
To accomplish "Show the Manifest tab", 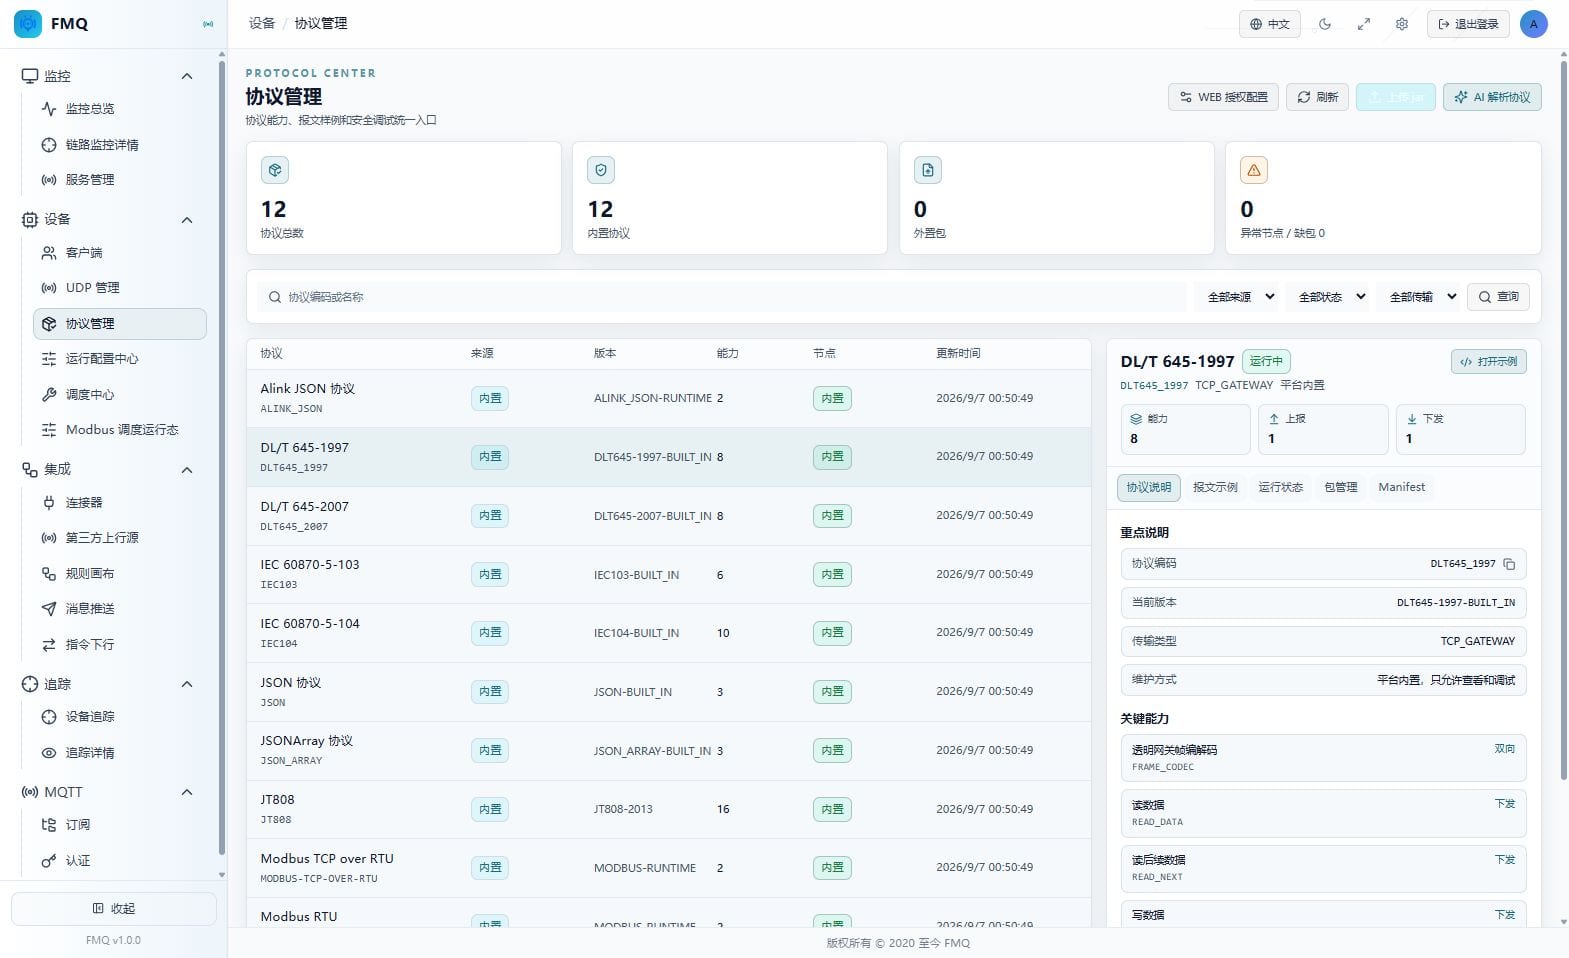I will pyautogui.click(x=1402, y=488).
